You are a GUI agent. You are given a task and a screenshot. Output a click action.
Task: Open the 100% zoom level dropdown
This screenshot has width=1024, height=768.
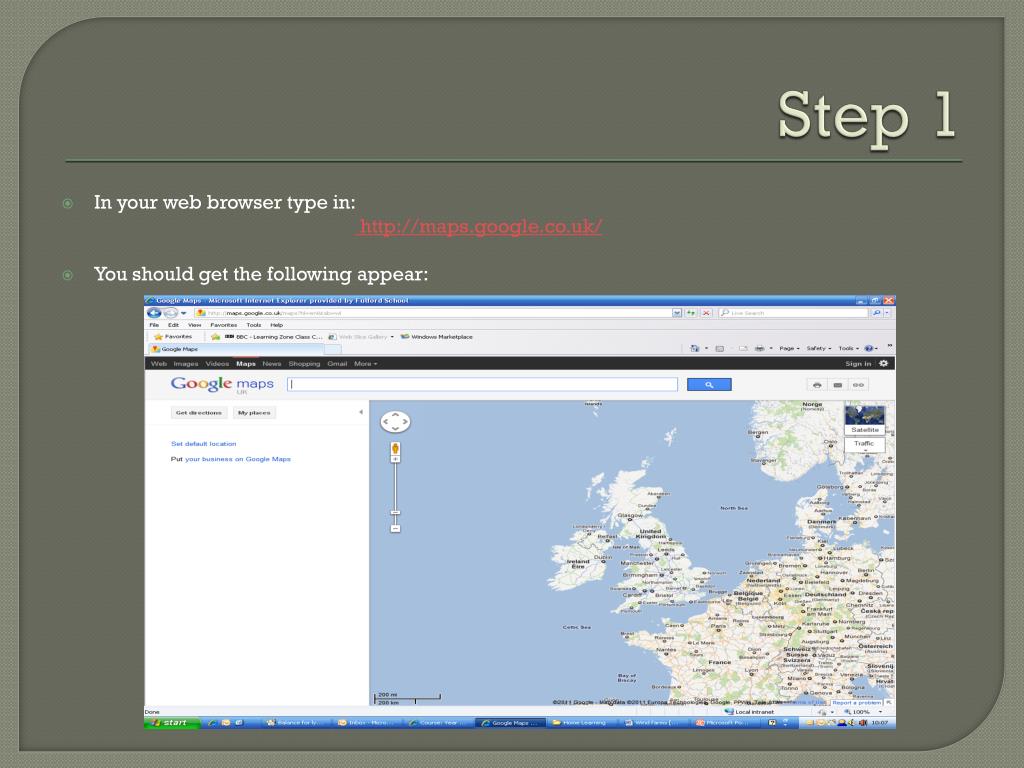click(880, 712)
